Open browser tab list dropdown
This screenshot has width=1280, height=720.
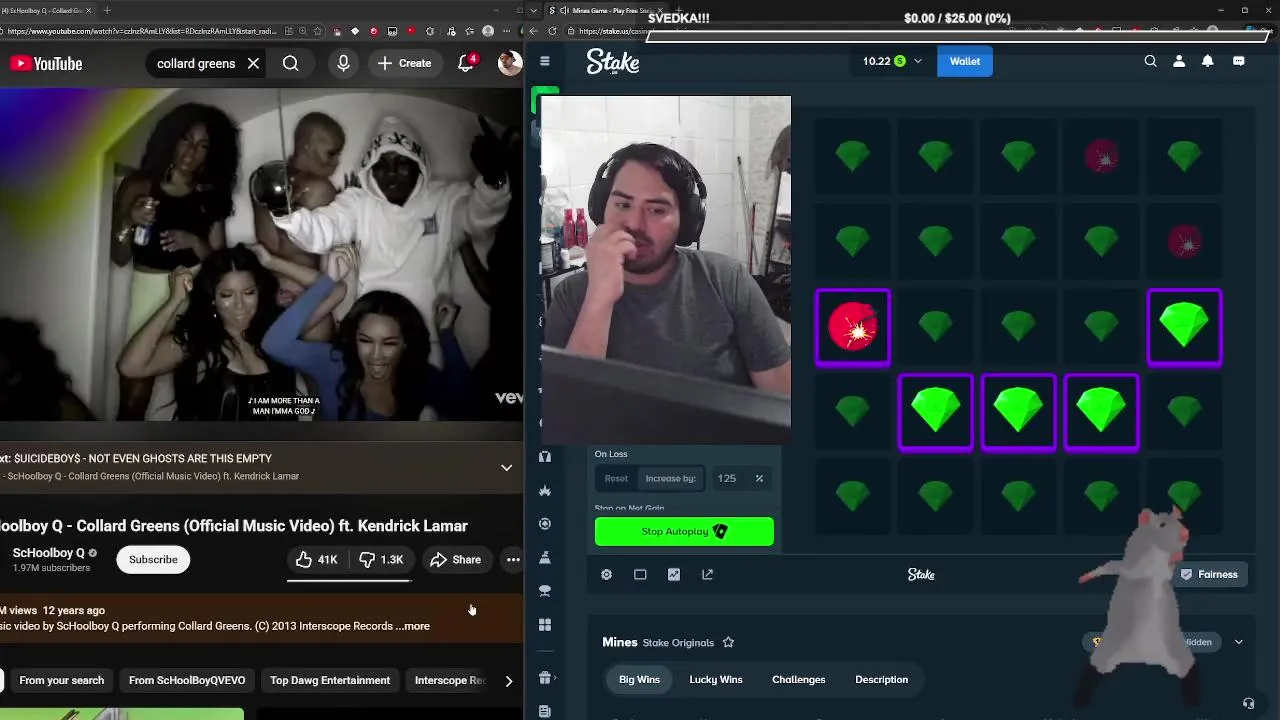(x=533, y=10)
